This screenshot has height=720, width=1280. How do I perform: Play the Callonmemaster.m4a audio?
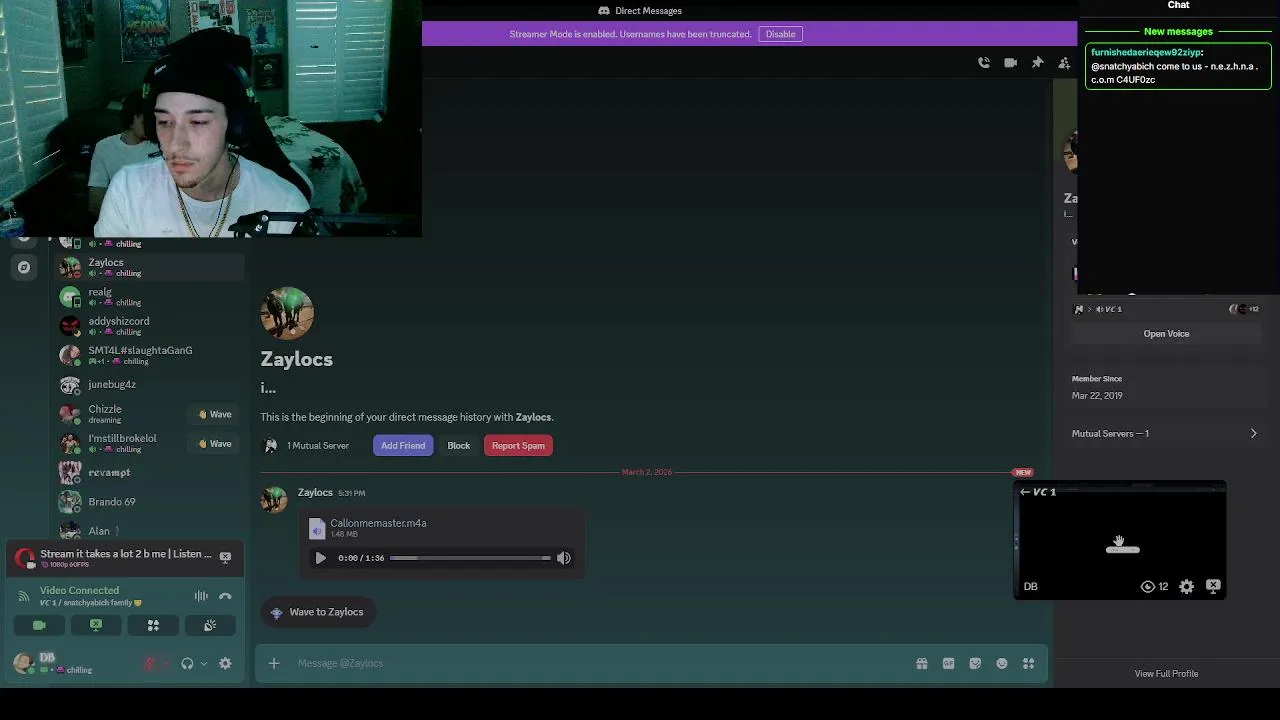click(x=320, y=558)
